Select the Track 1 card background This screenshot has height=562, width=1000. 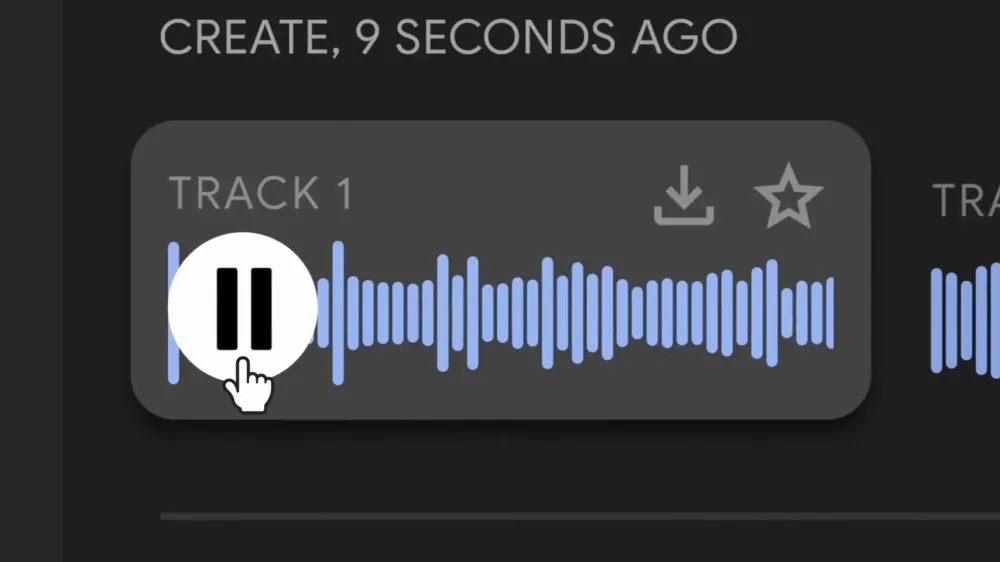tap(501, 270)
